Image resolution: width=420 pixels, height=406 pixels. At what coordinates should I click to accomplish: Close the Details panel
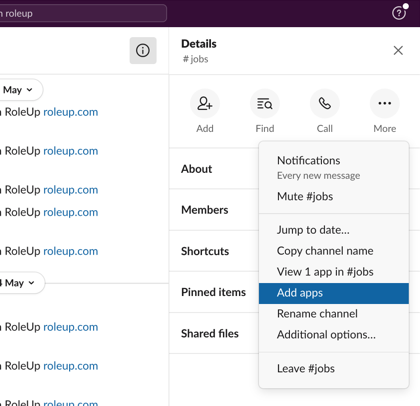click(x=398, y=51)
